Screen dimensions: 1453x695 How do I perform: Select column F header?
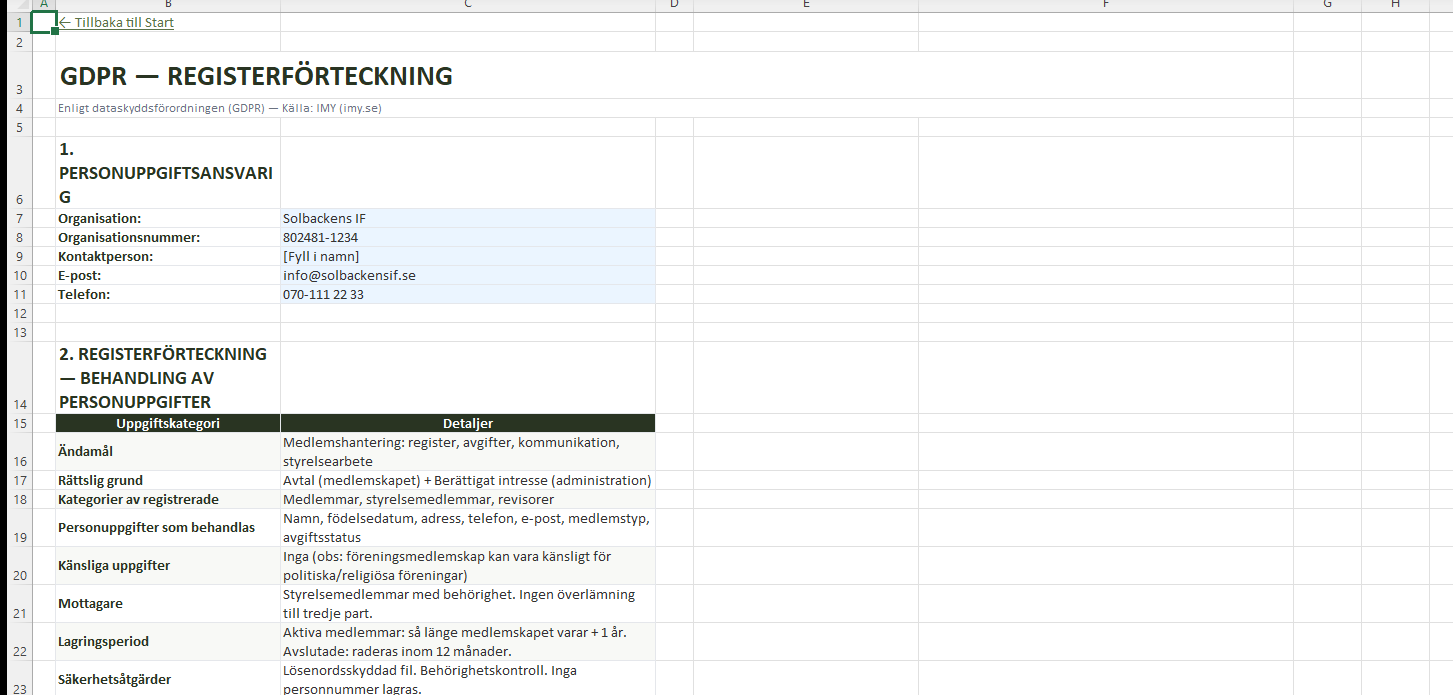coord(1105,5)
